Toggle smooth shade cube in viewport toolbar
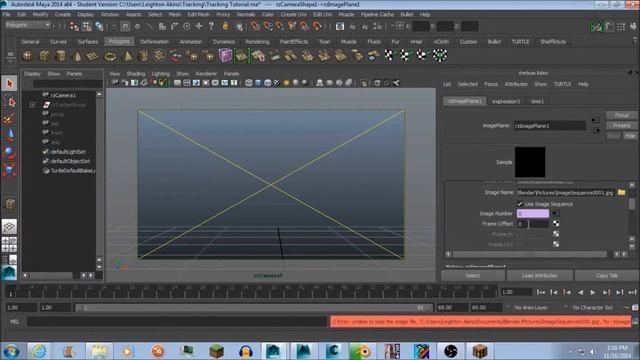640x360 pixels. point(258,83)
